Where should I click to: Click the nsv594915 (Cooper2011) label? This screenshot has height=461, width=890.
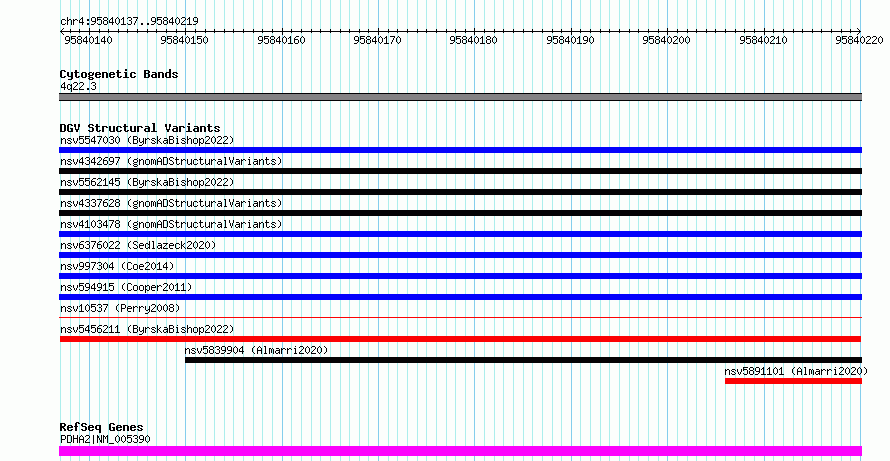coord(126,287)
